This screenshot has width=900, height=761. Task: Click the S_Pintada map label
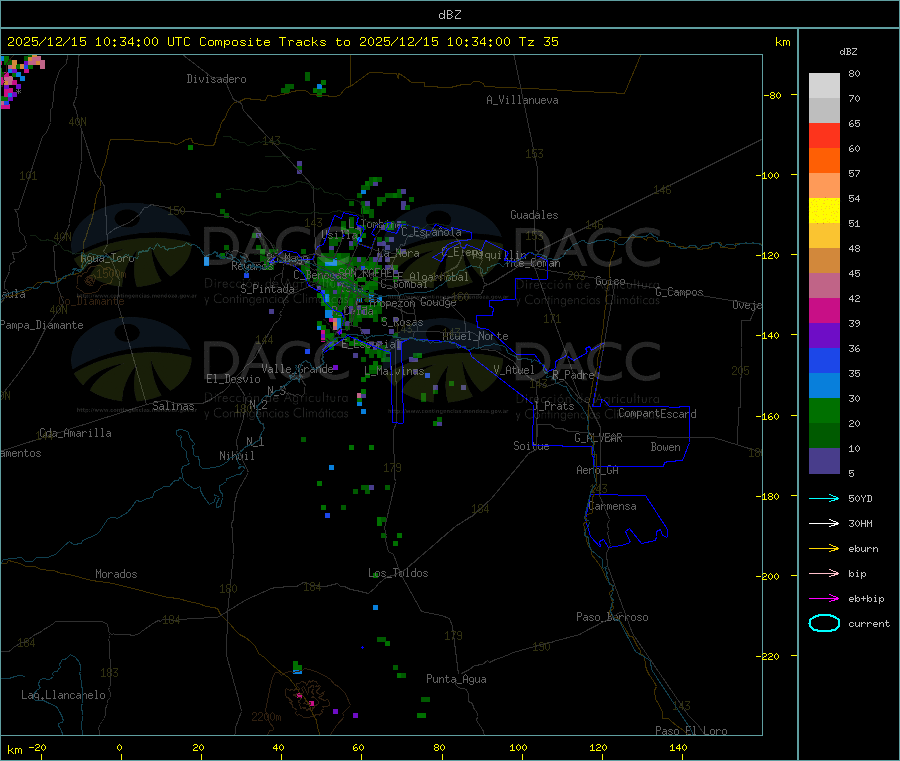(x=267, y=289)
